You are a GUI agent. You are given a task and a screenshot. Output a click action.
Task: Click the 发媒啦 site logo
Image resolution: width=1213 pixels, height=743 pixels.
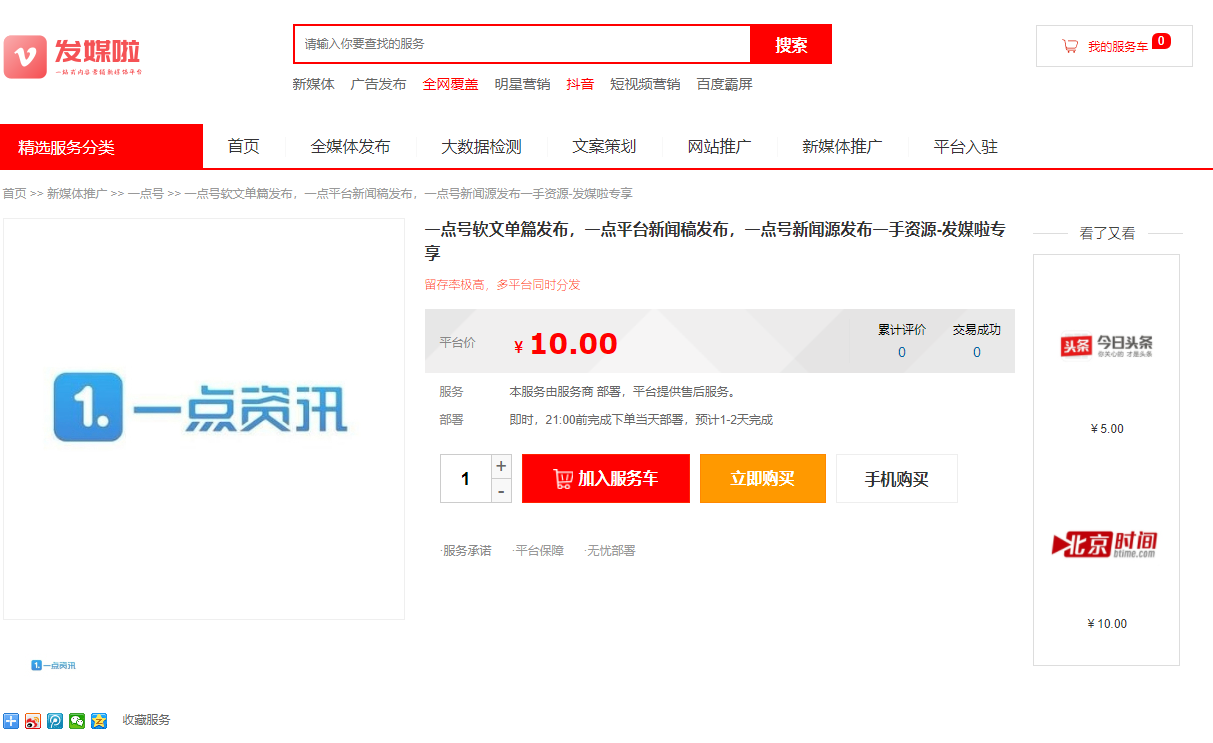point(73,56)
